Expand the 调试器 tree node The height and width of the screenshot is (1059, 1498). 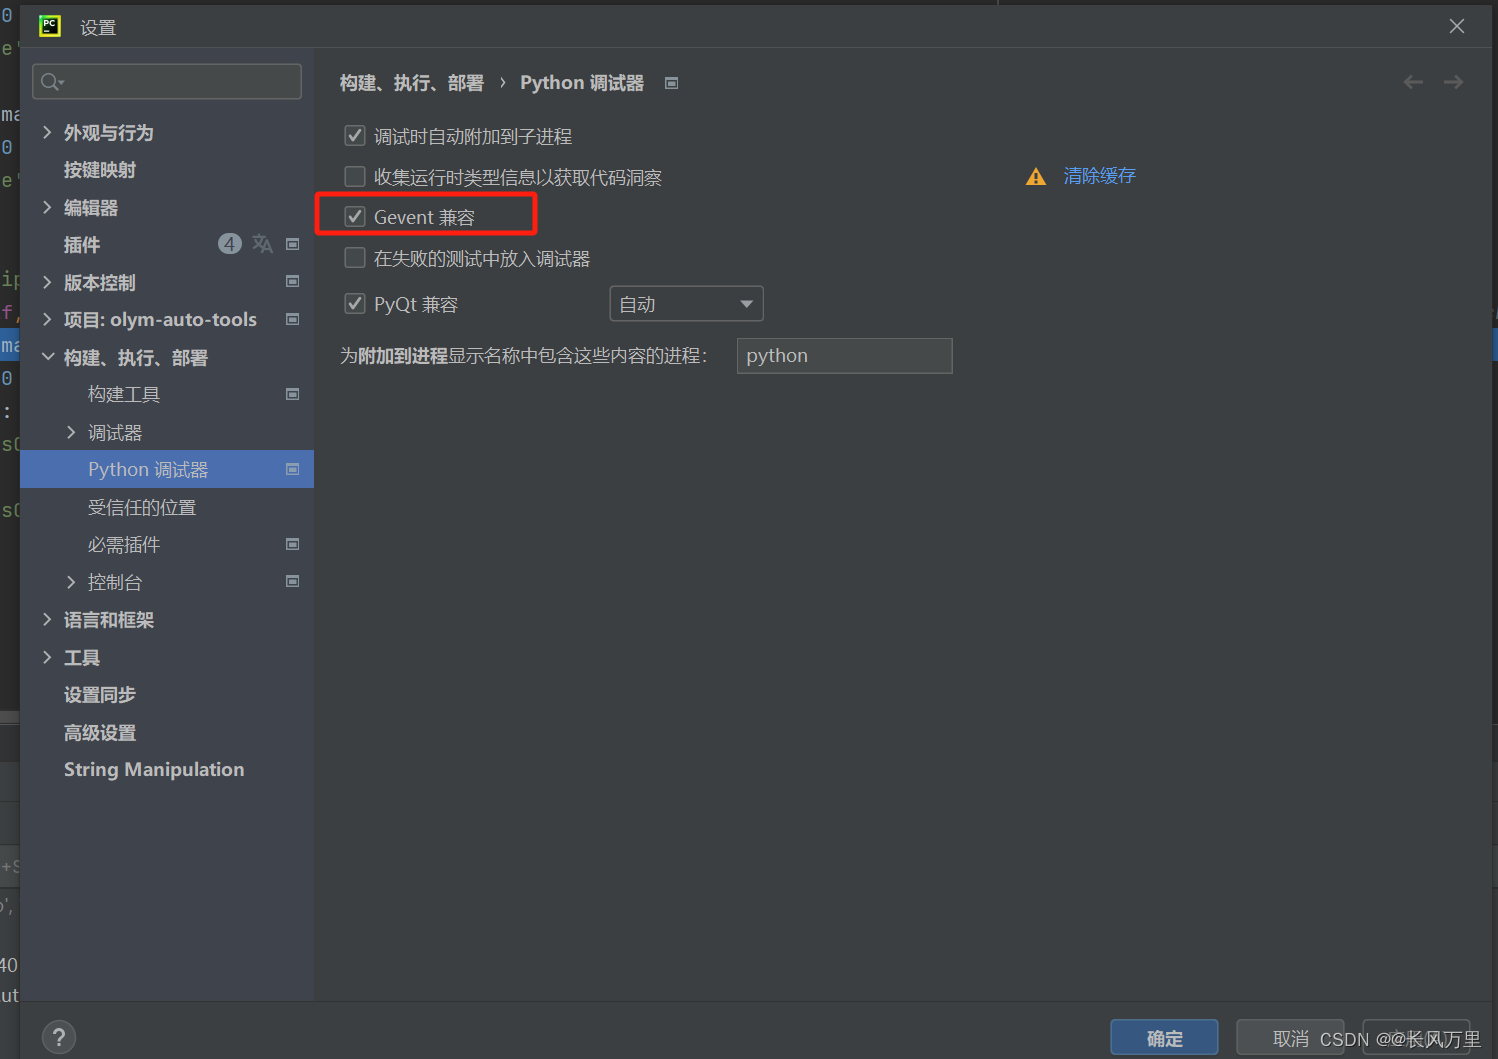pyautogui.click(x=71, y=432)
